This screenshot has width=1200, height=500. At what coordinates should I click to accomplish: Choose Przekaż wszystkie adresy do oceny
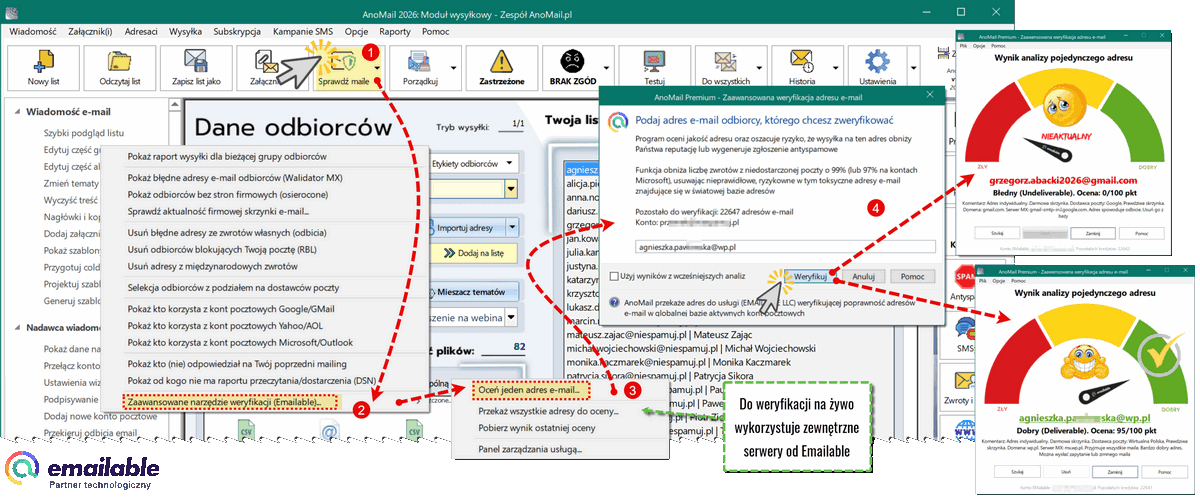[548, 411]
